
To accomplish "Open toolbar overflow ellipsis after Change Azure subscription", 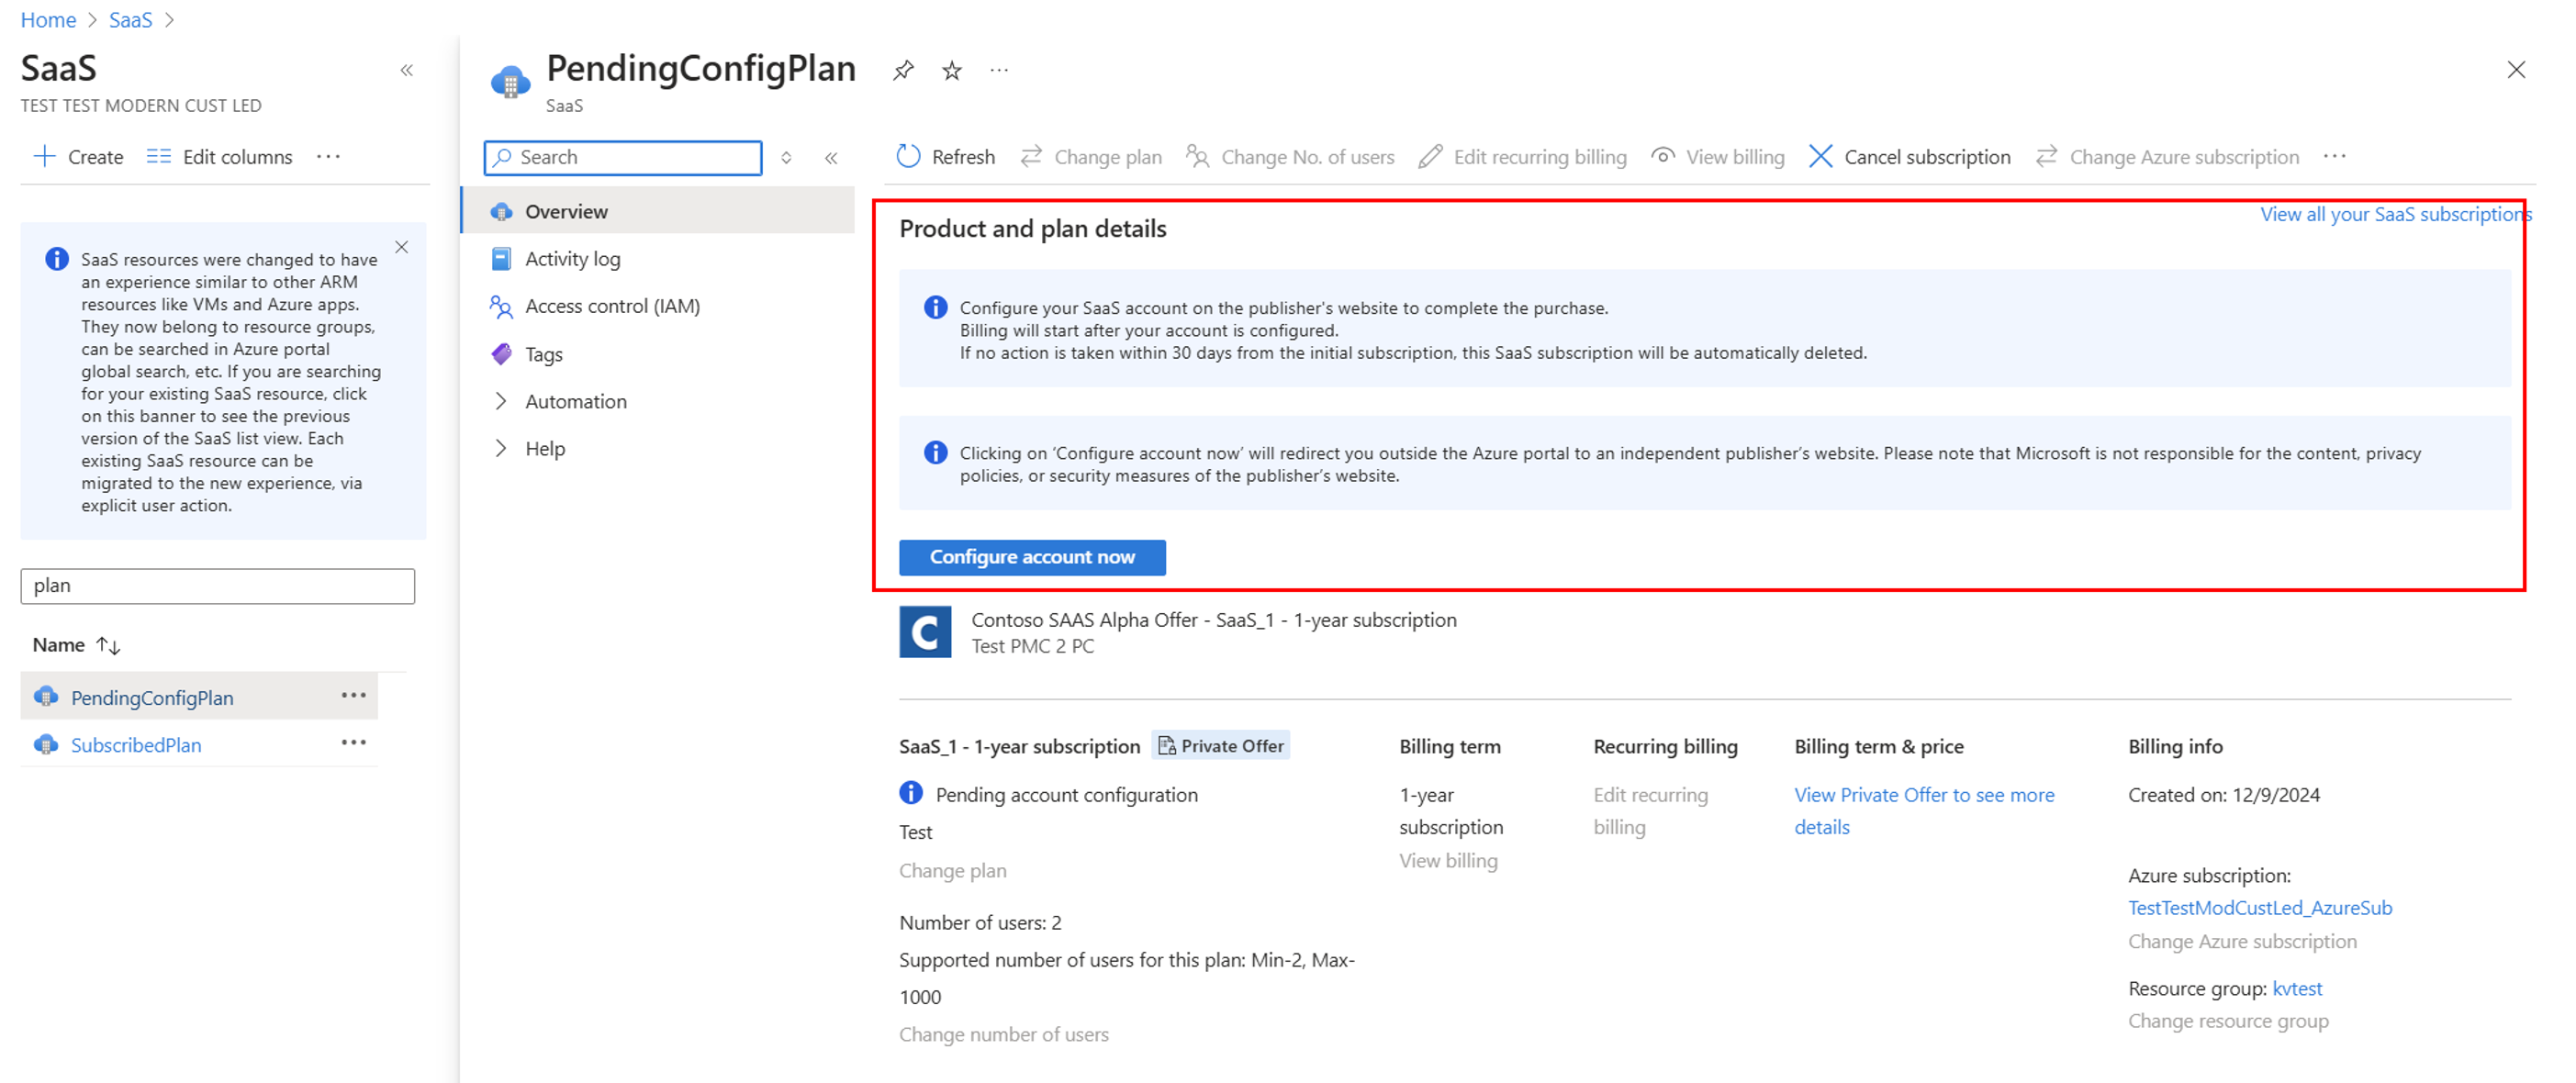I will pos(2335,157).
